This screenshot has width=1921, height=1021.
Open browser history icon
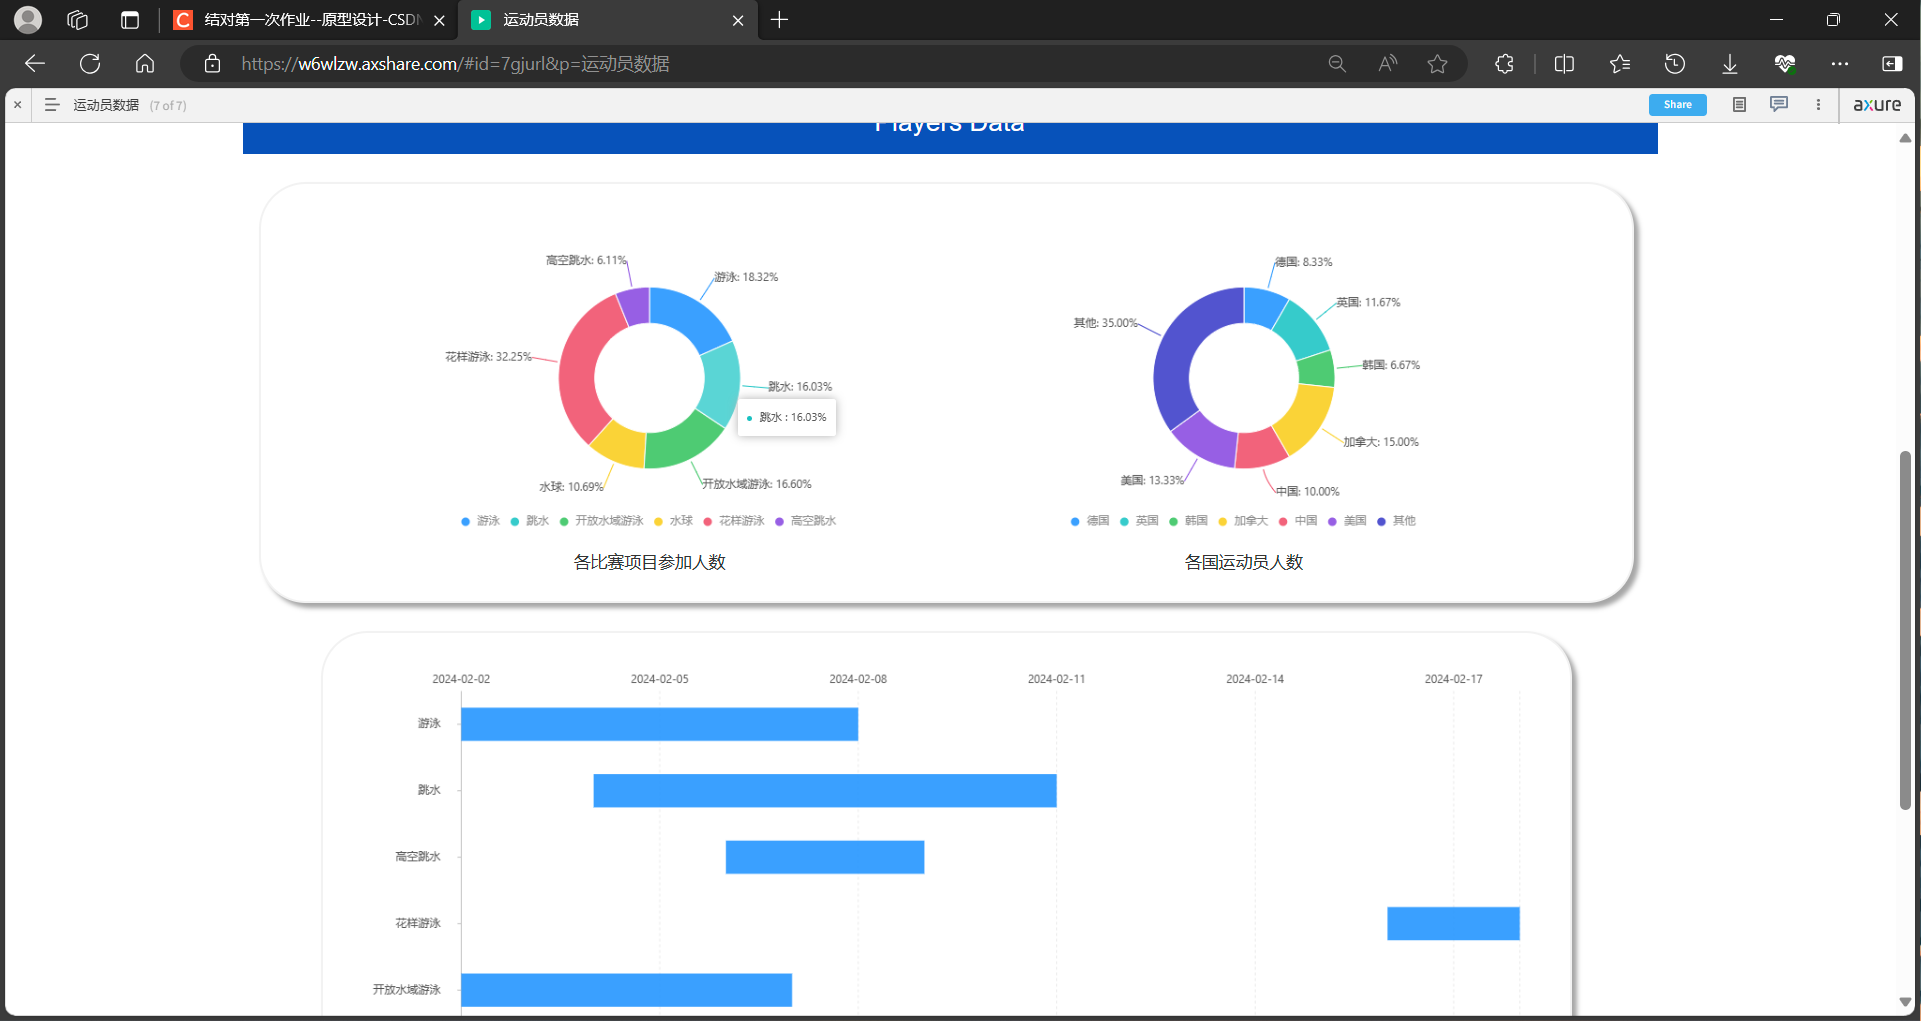[x=1674, y=64]
